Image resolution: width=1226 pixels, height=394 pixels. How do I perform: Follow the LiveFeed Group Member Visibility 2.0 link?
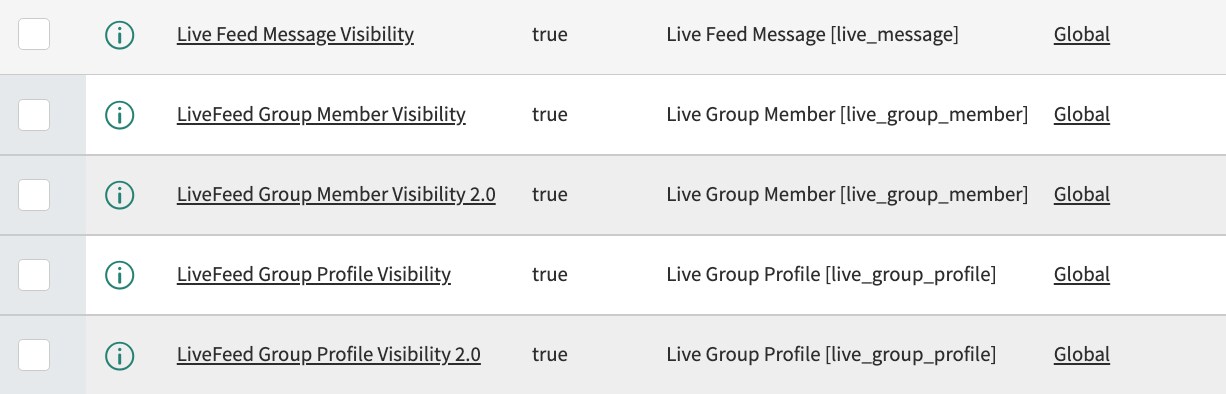pos(336,194)
